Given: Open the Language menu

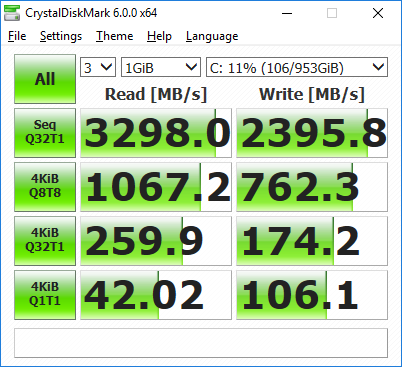Looking at the screenshot, I should [212, 36].
